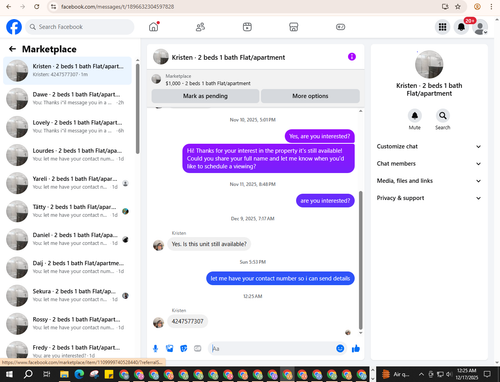Image resolution: width=500 pixels, height=382 pixels.
Task: Click the voice clip microphone icon
Action: [x=155, y=349]
